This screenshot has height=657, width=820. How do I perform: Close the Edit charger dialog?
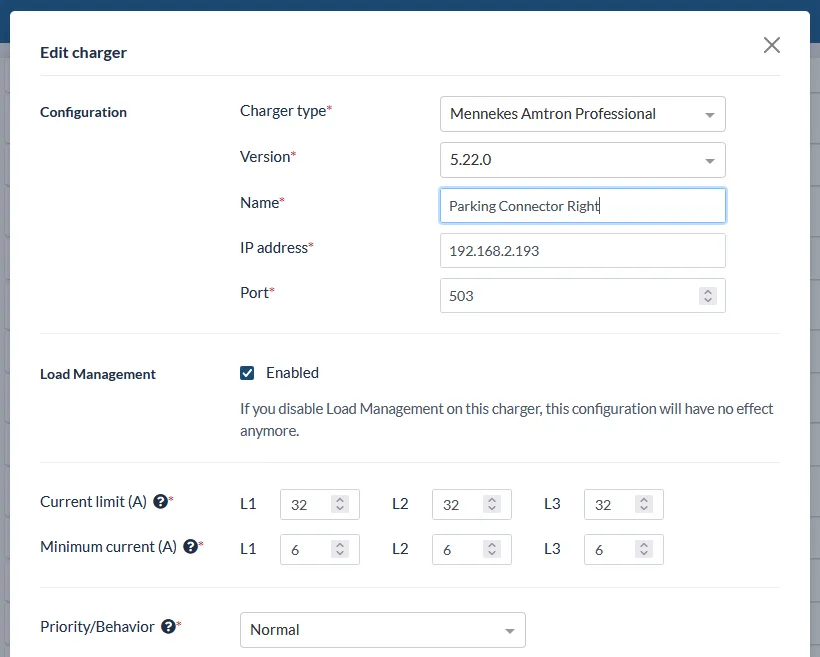tap(771, 45)
